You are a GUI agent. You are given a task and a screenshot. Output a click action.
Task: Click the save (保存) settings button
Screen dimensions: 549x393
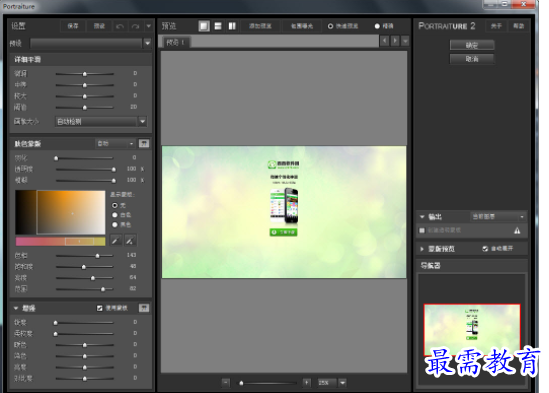[73, 26]
